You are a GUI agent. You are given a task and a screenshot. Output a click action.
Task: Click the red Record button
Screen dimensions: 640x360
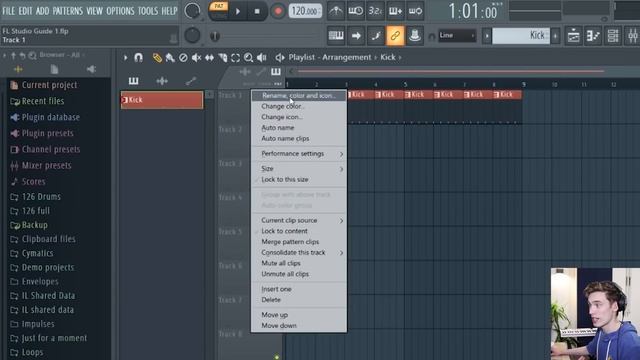tap(278, 11)
